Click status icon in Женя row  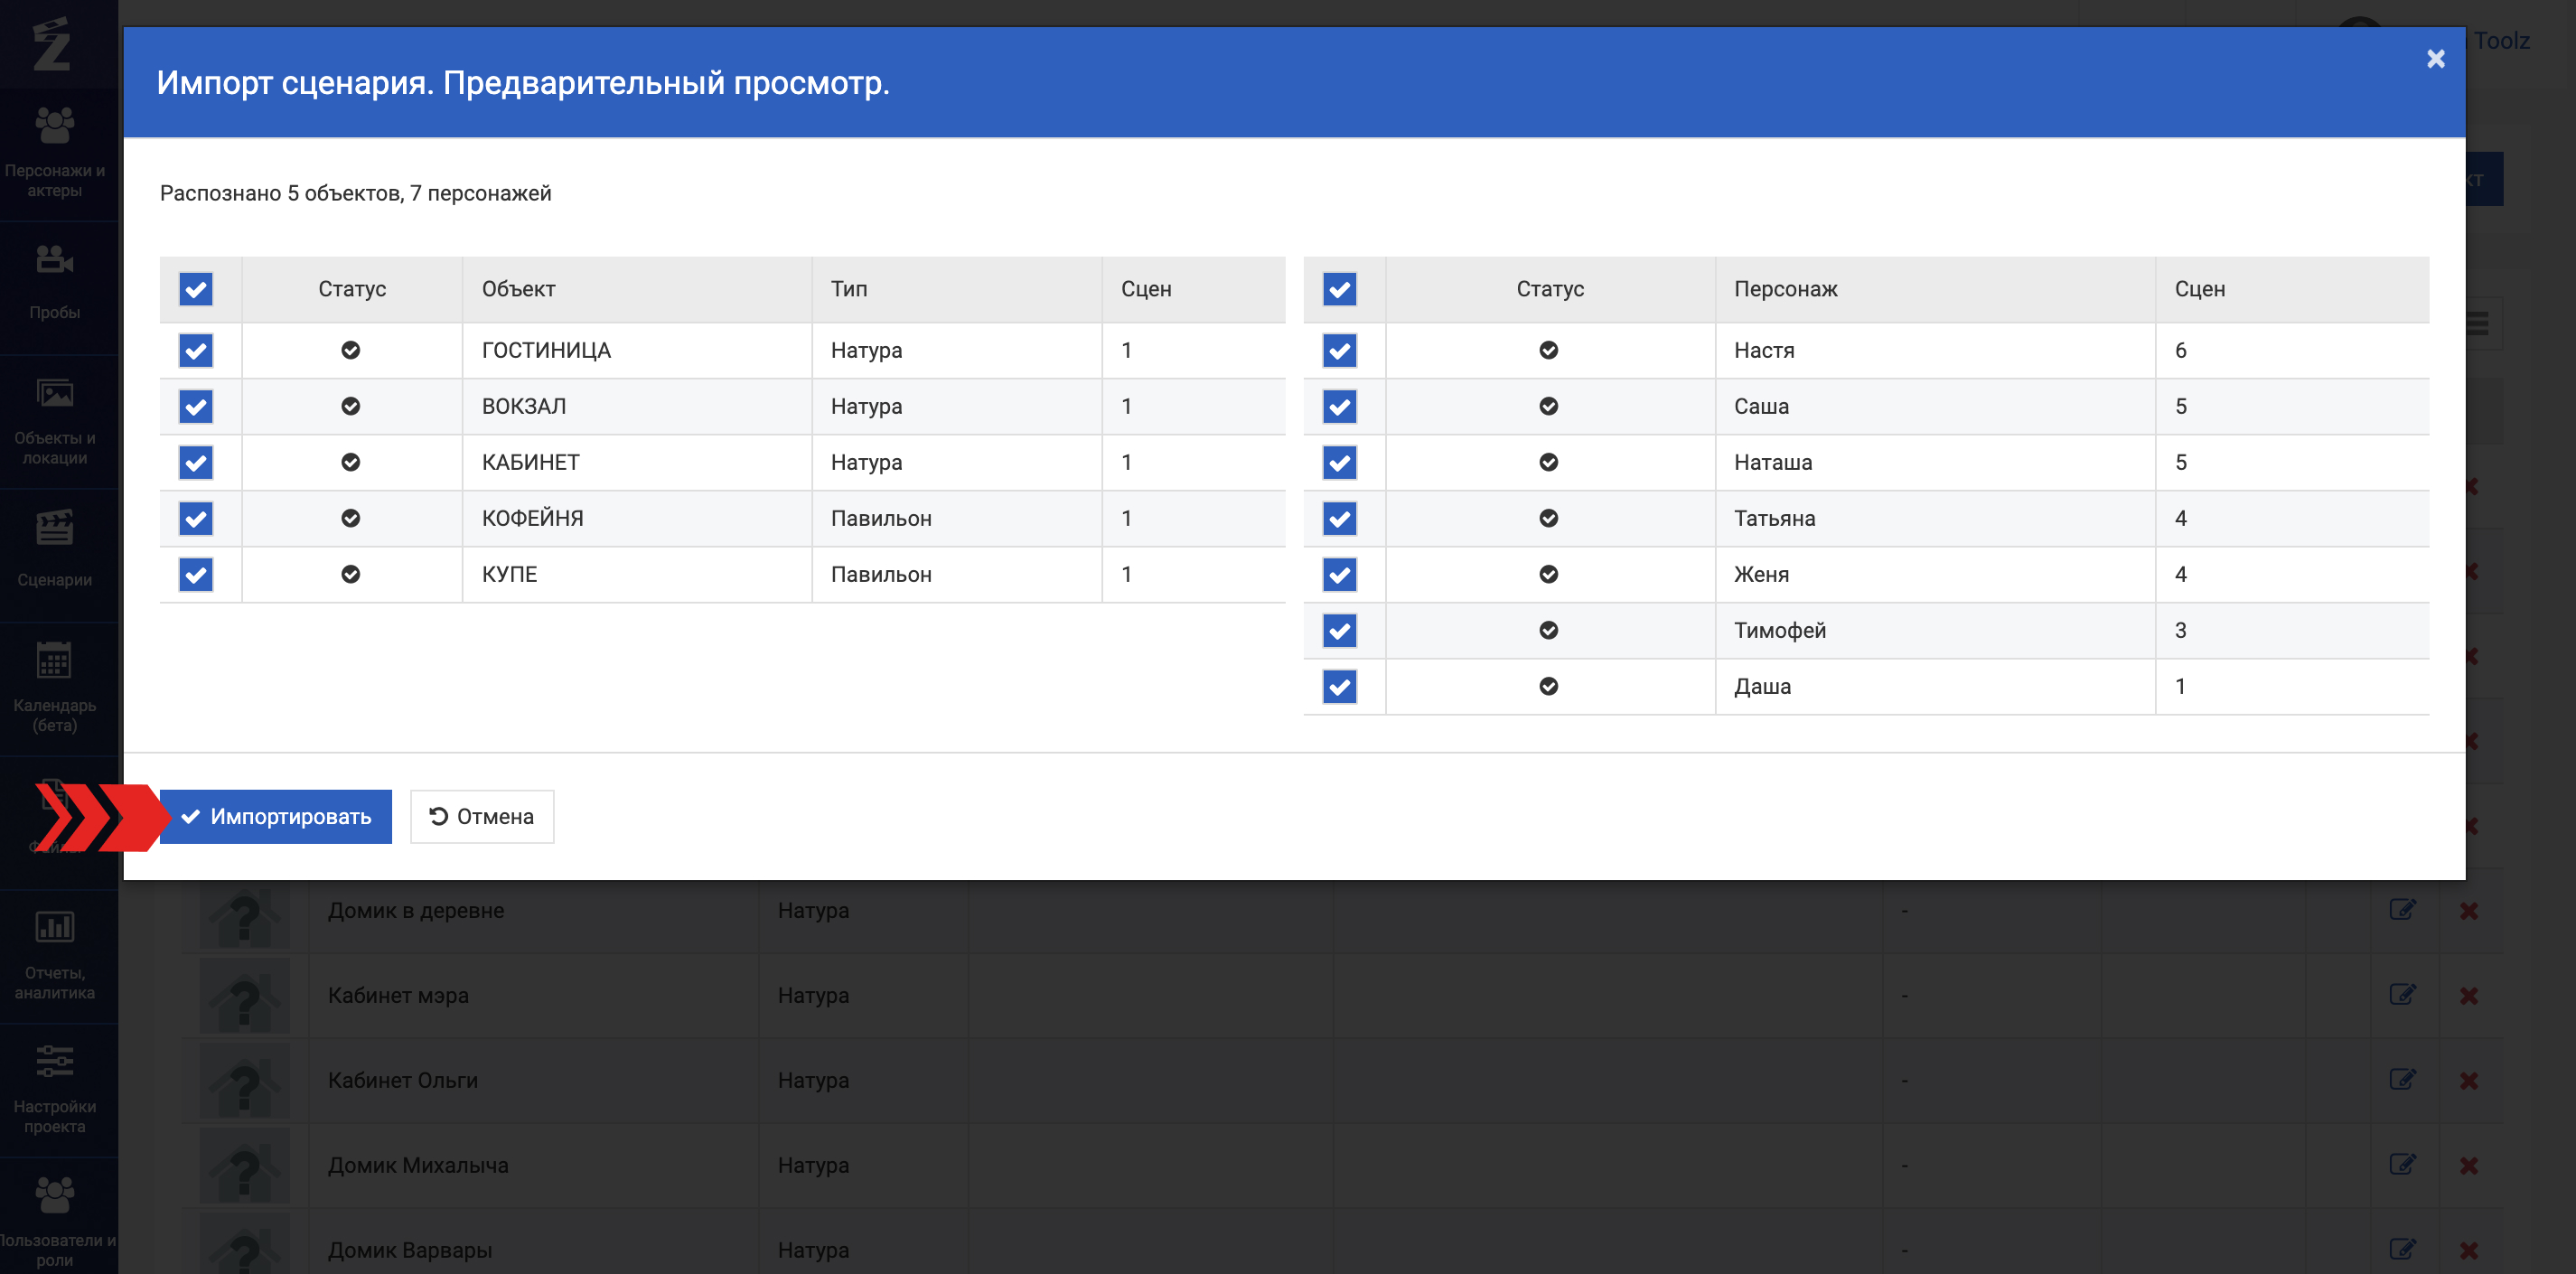1548,574
